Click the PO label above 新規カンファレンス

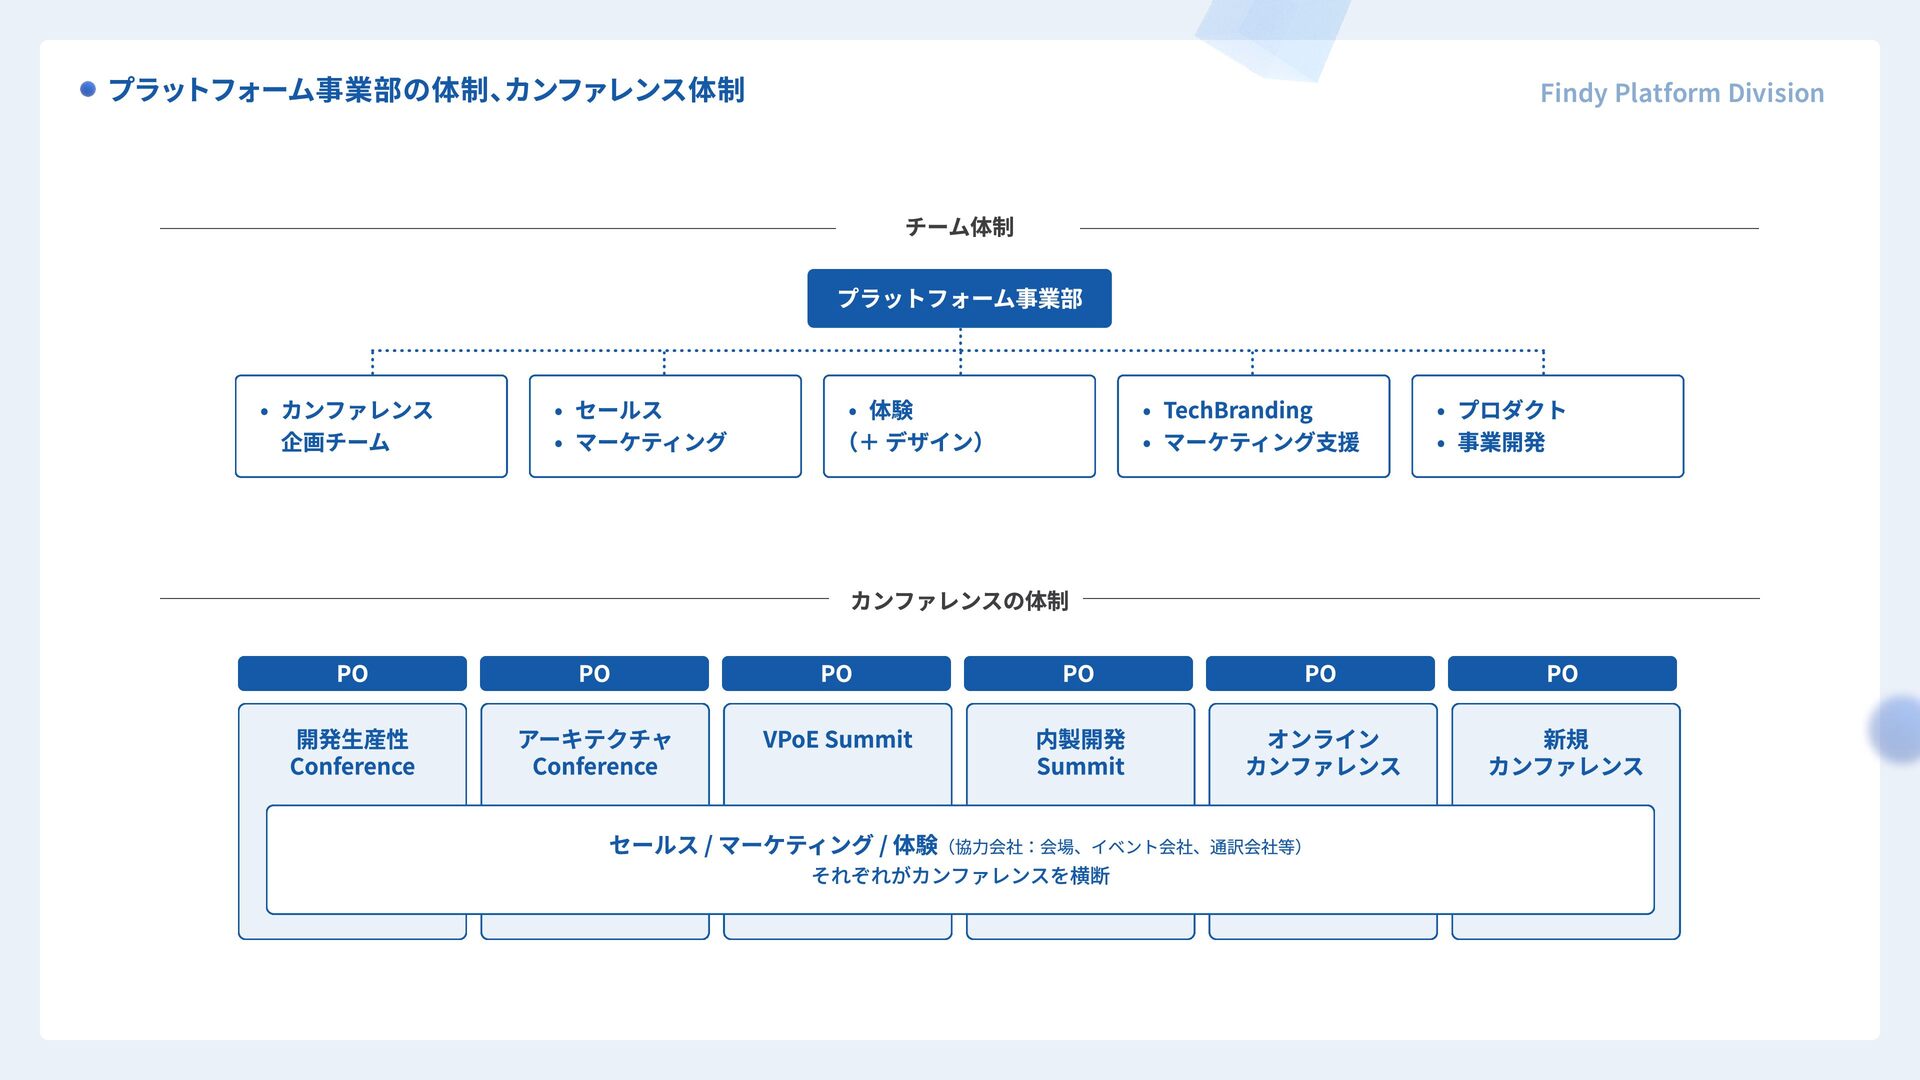[1562, 673]
